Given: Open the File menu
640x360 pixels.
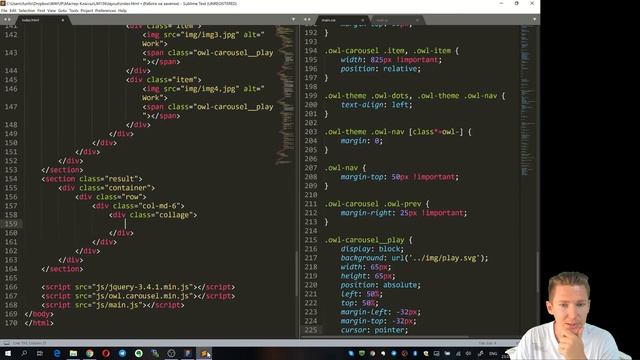Looking at the screenshot, I should (4, 11).
